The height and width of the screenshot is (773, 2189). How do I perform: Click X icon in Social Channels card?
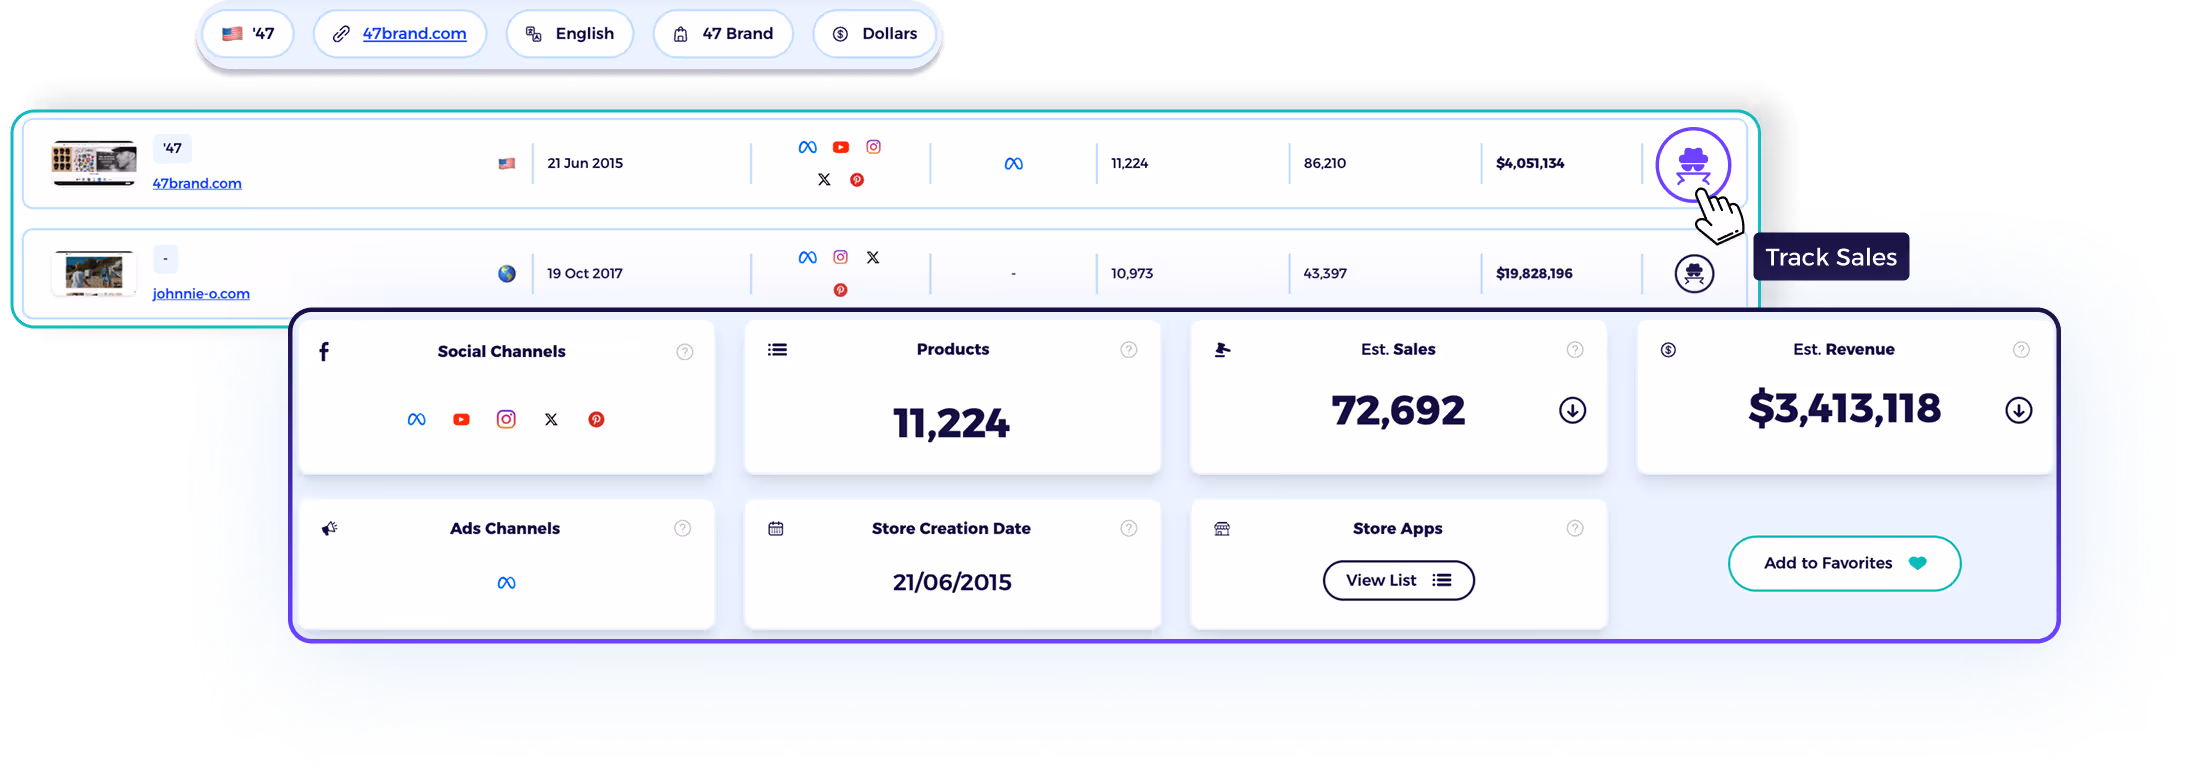pos(551,420)
